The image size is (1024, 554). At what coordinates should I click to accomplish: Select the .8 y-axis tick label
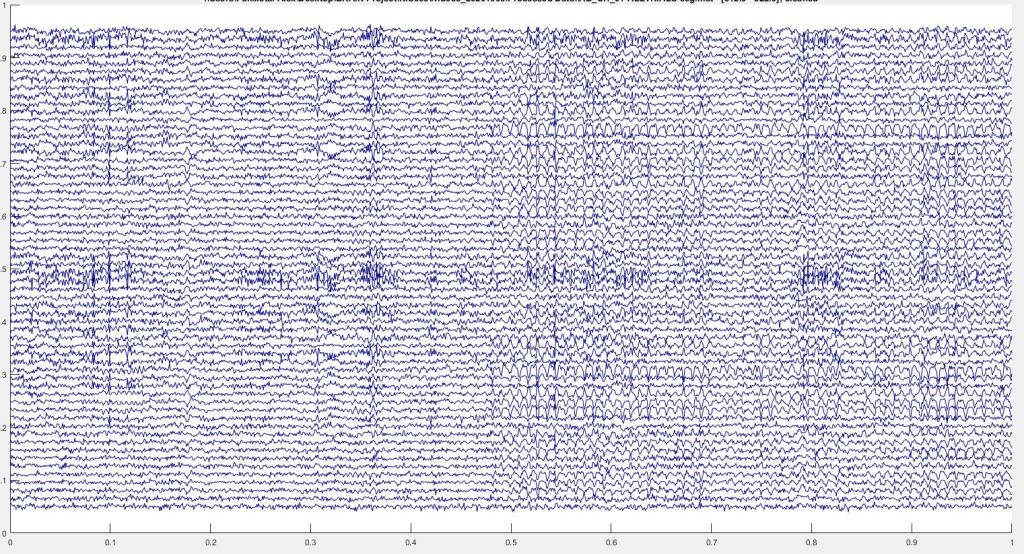click(x=4, y=110)
